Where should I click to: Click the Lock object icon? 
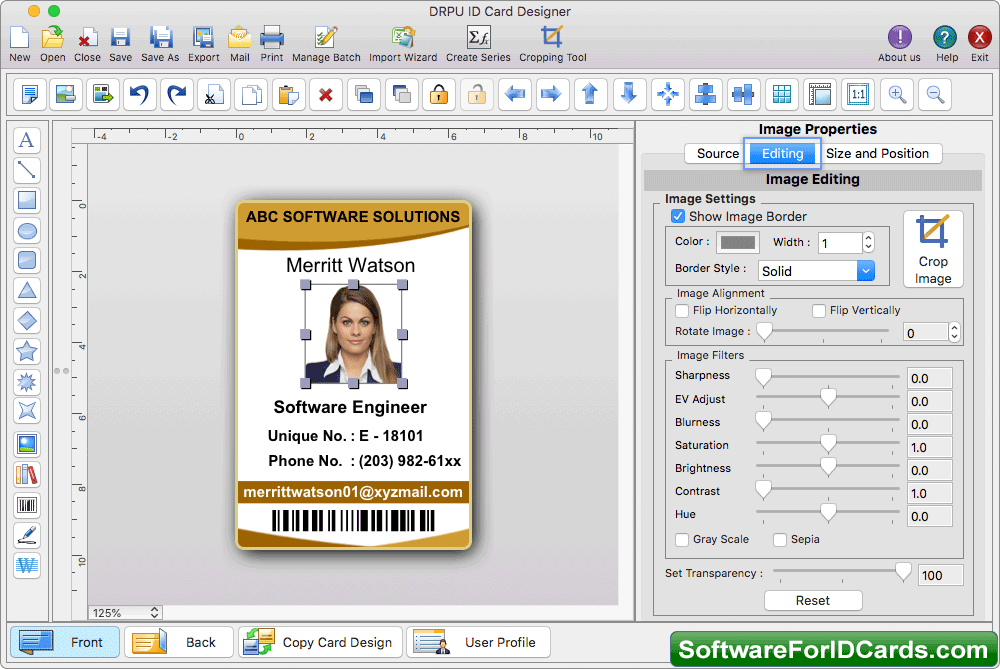point(439,94)
